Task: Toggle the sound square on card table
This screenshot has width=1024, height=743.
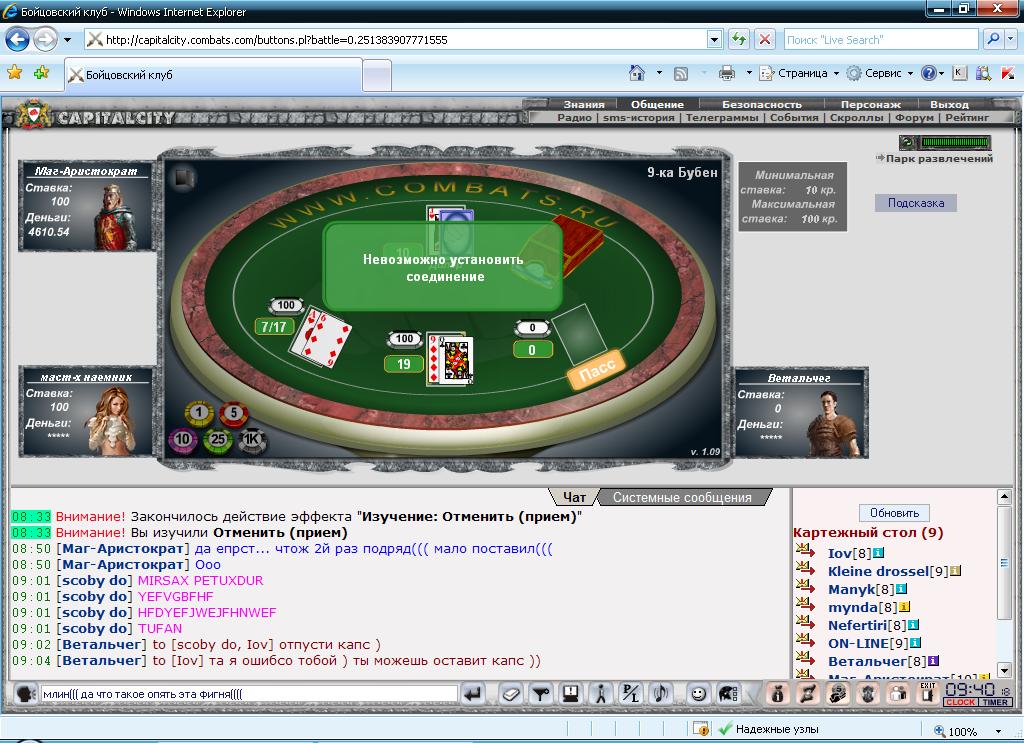Action: click(184, 178)
